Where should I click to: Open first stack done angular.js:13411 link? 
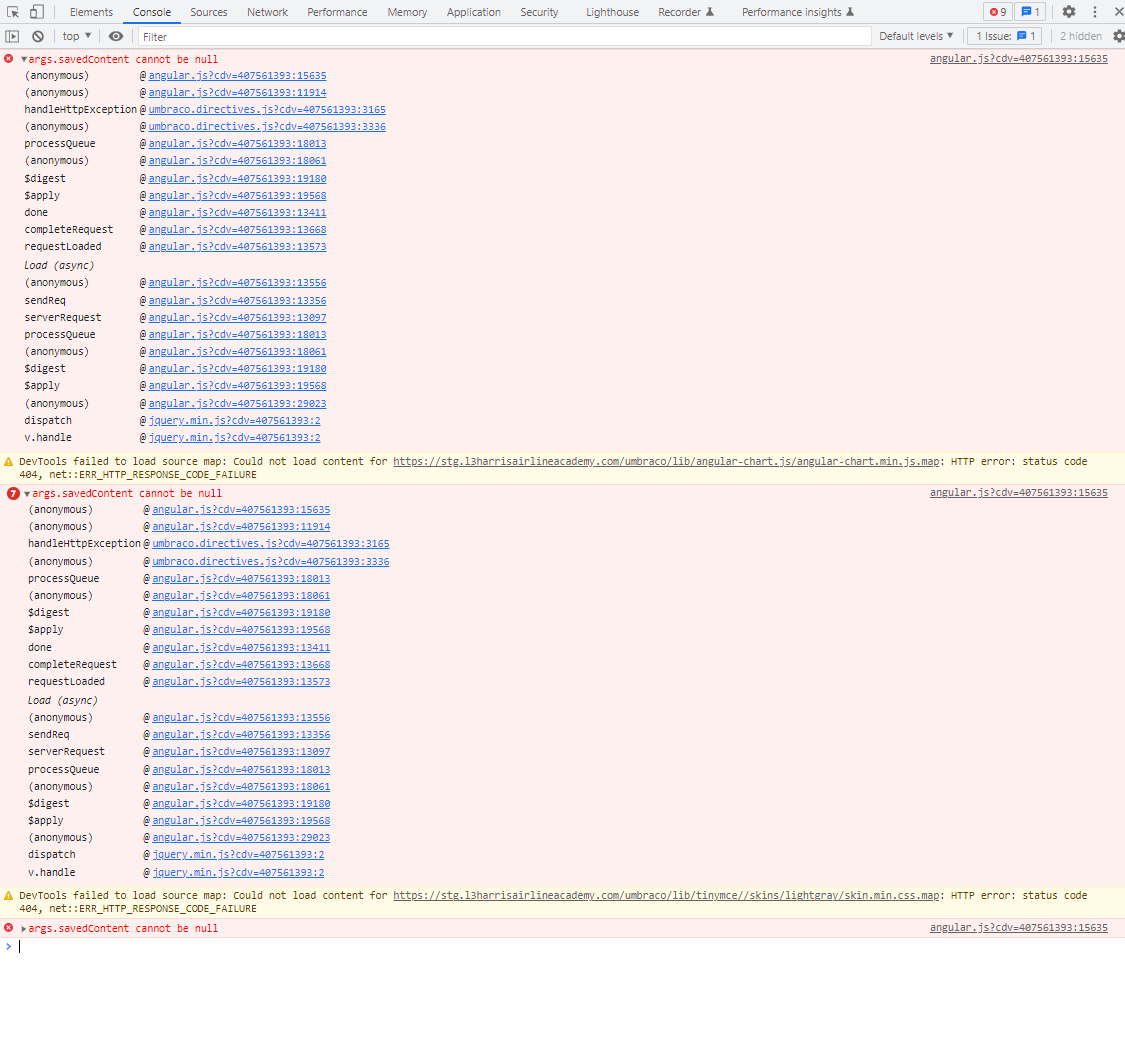[237, 213]
